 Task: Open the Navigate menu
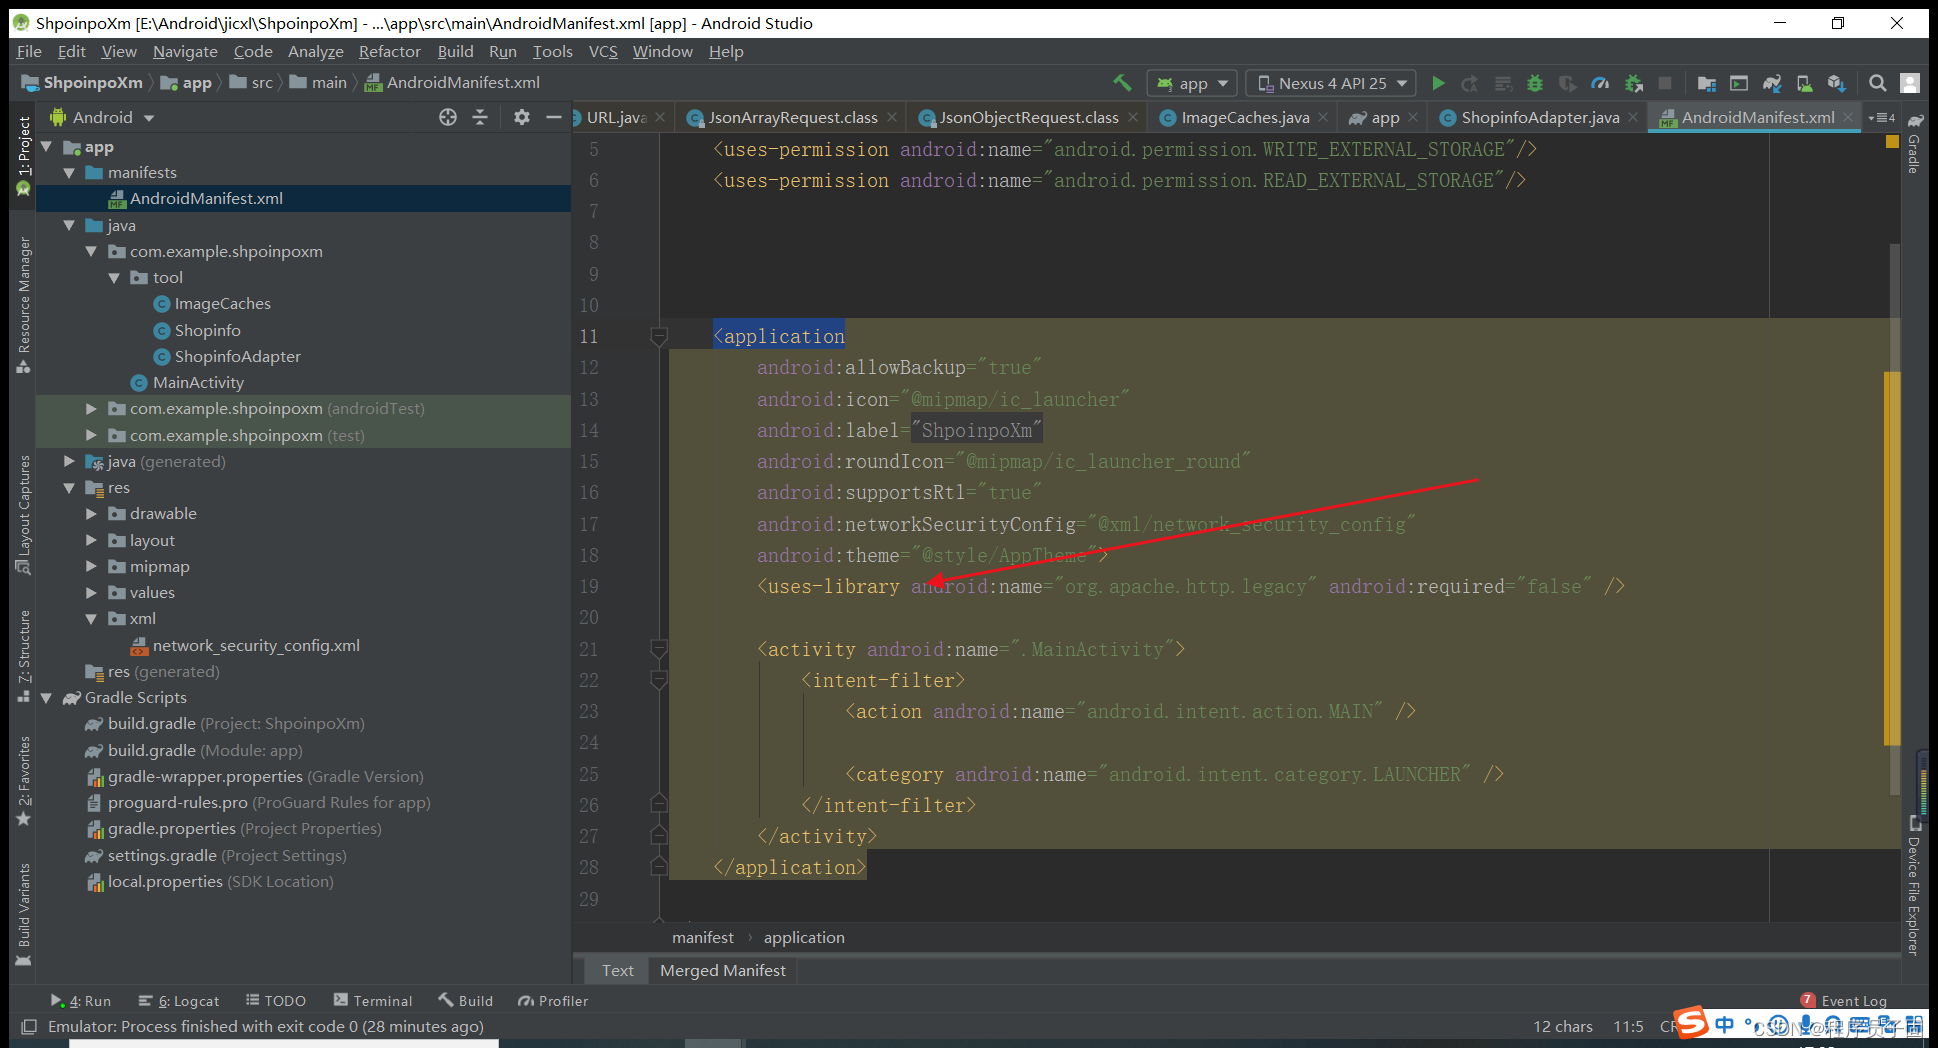(x=185, y=52)
